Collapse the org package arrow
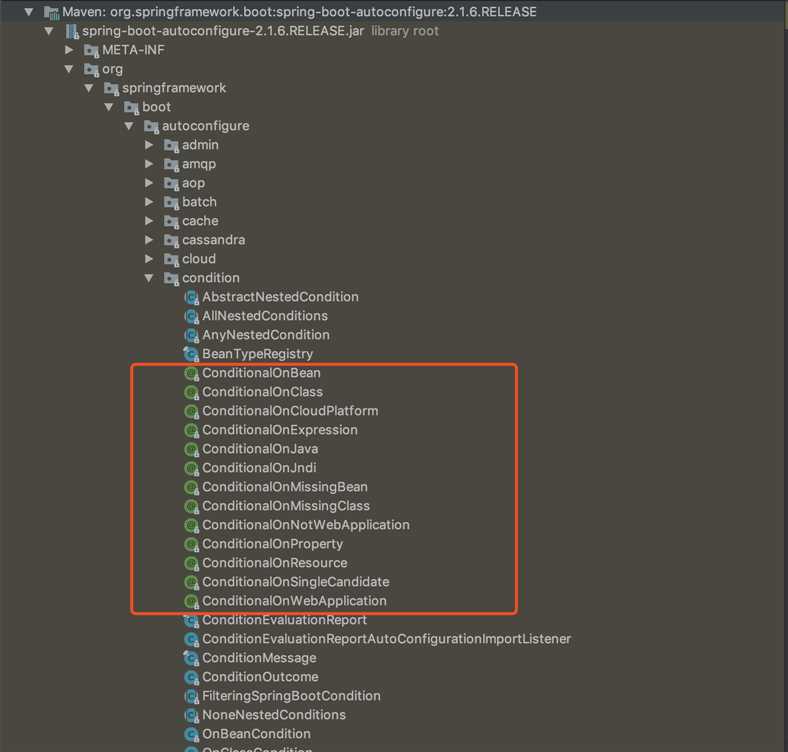The height and width of the screenshot is (752, 788). 69,69
